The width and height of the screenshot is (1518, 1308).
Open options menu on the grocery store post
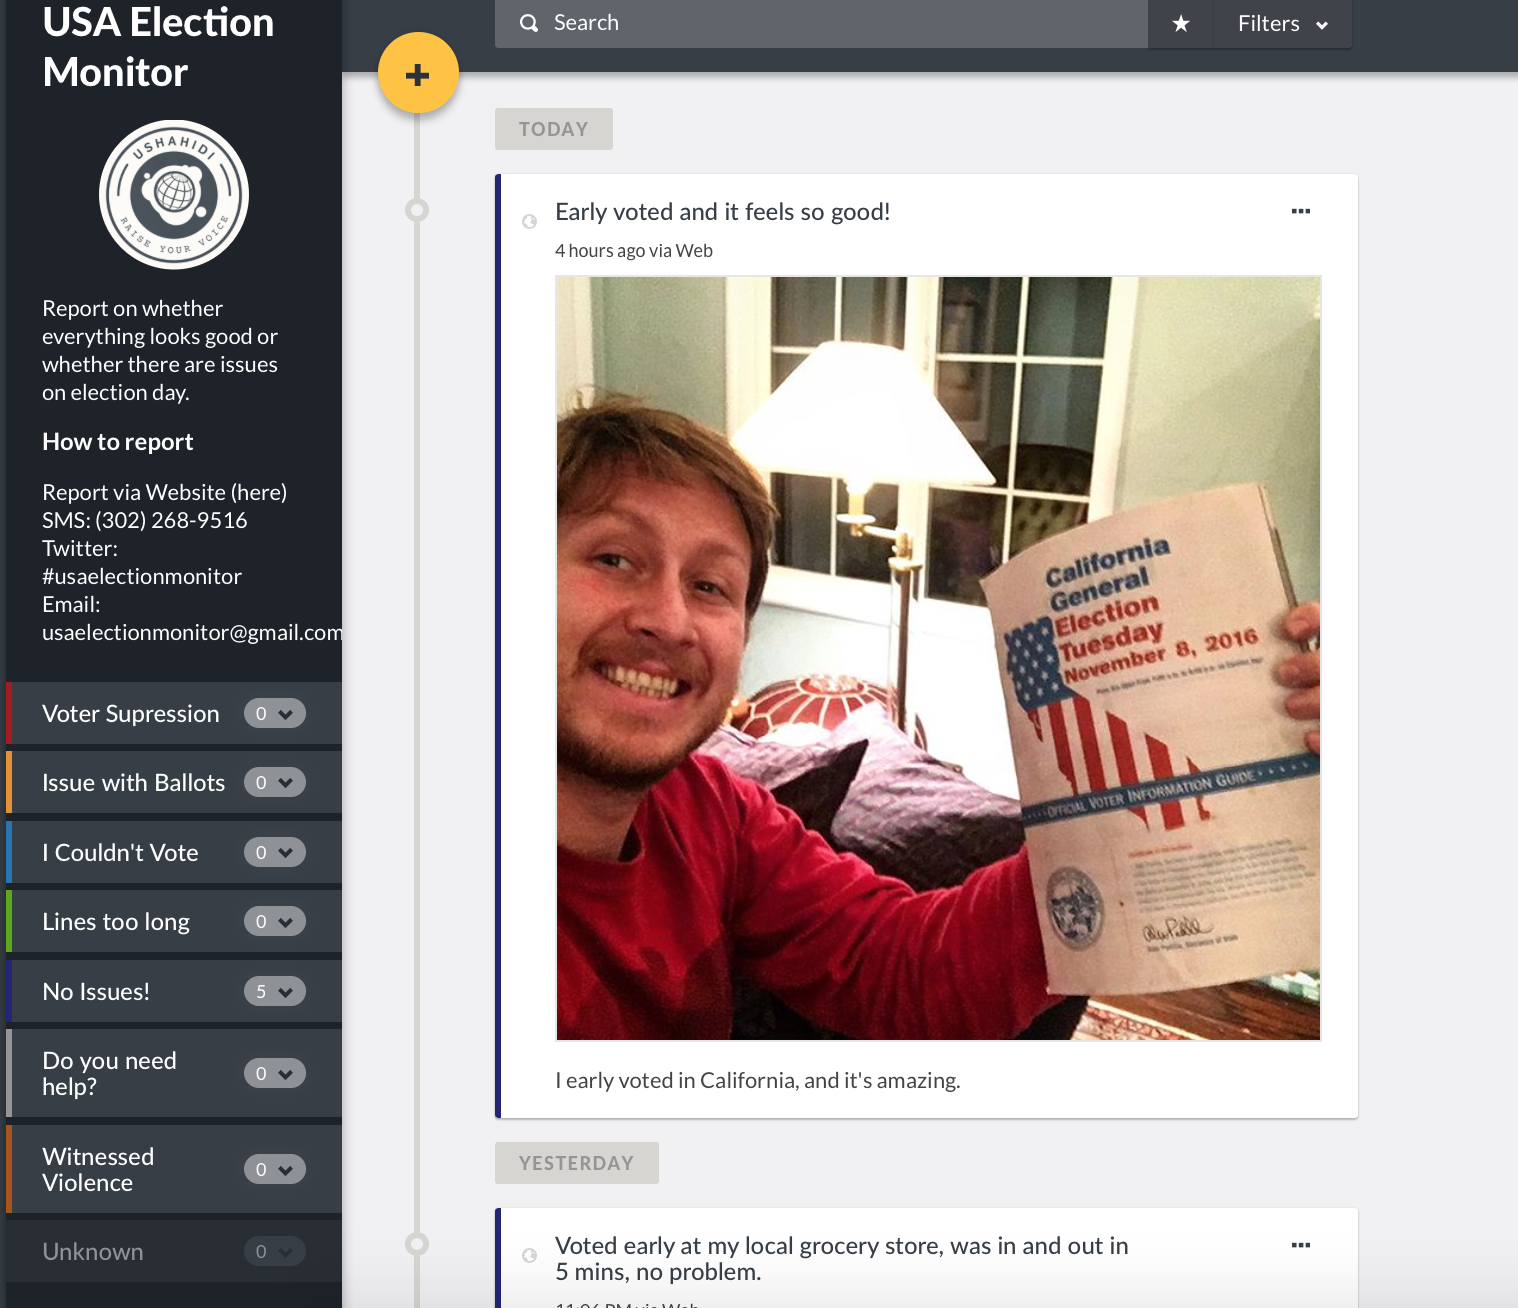(1300, 1245)
